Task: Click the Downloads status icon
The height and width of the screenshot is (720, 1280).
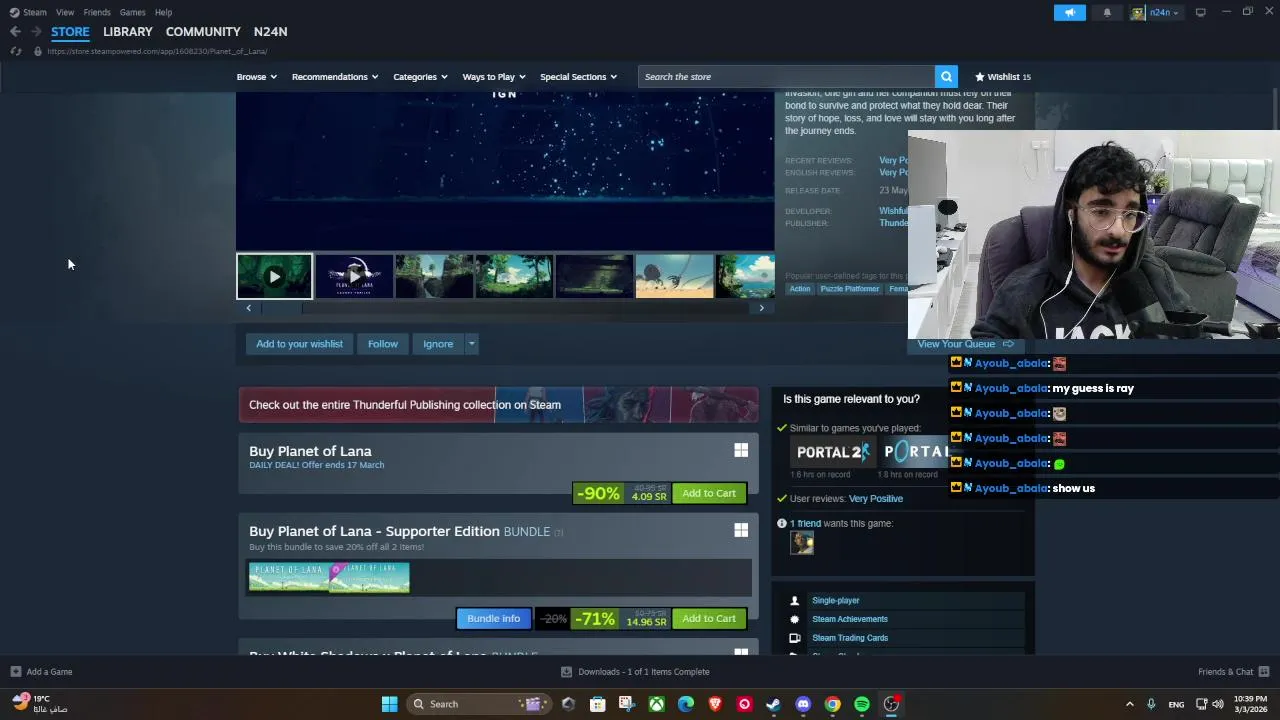Action: click(566, 672)
